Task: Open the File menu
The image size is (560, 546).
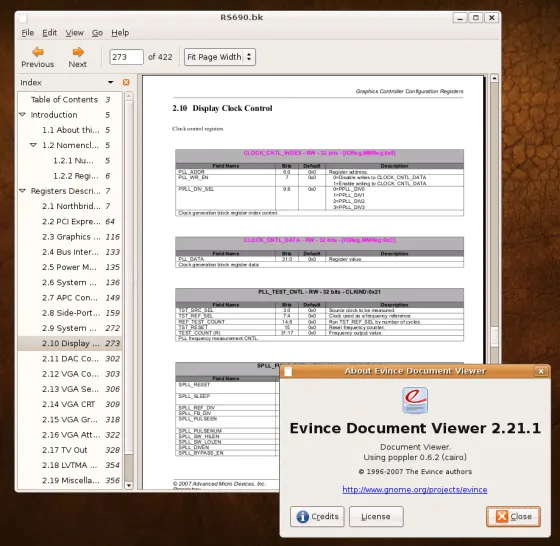Action: coord(28,32)
